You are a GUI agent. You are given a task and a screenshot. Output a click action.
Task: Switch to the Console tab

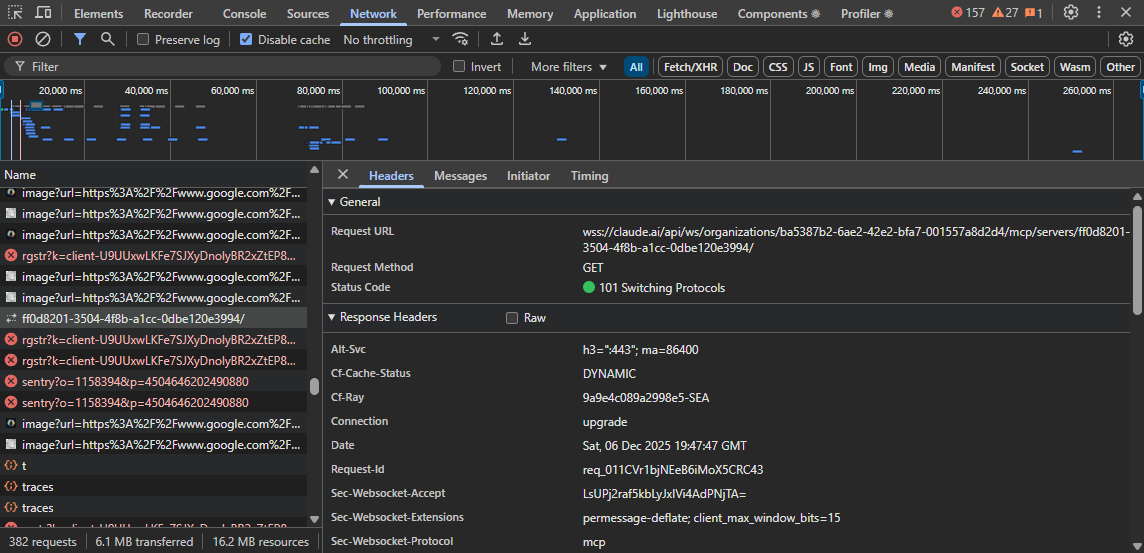(244, 14)
